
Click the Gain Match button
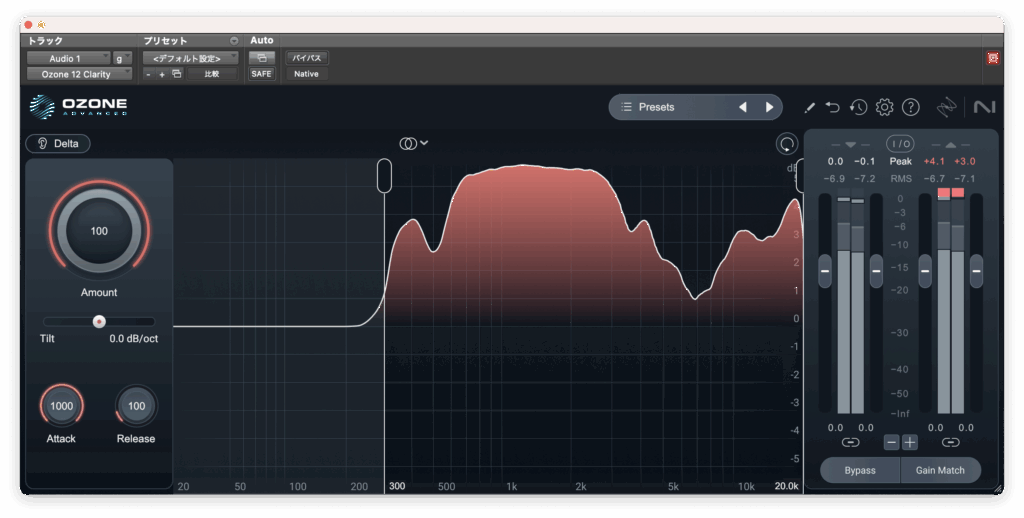coord(941,470)
